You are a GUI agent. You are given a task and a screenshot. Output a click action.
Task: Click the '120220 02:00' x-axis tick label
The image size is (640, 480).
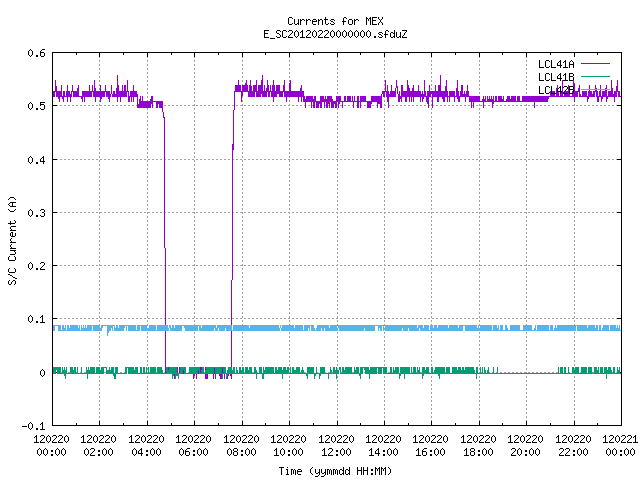point(98,446)
